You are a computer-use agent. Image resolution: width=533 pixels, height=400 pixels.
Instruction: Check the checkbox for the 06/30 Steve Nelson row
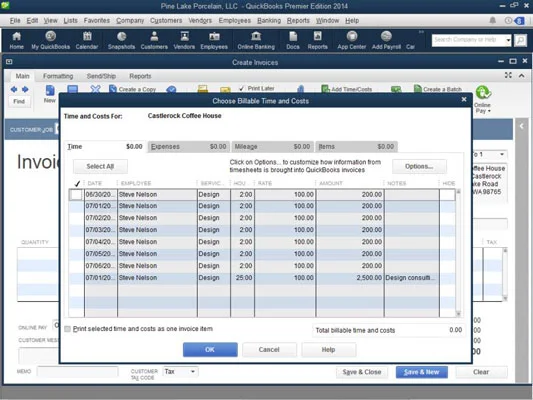76,195
